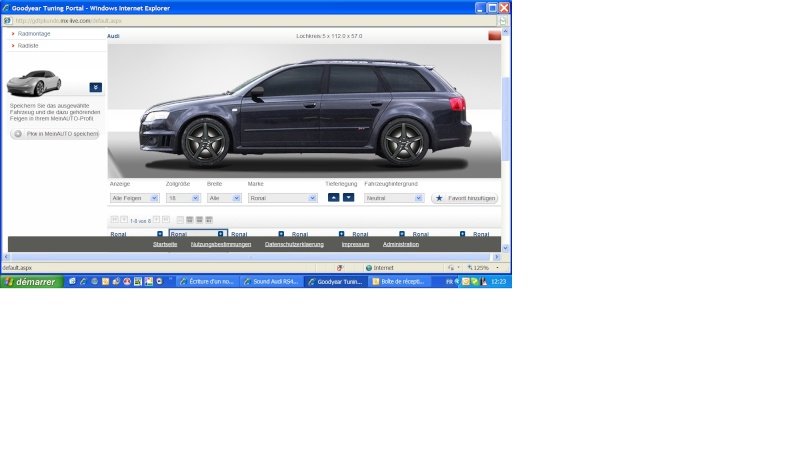The height and width of the screenshot is (450, 800).
Task: Click the Internet zone indicator in the status bar
Action: pyautogui.click(x=380, y=267)
